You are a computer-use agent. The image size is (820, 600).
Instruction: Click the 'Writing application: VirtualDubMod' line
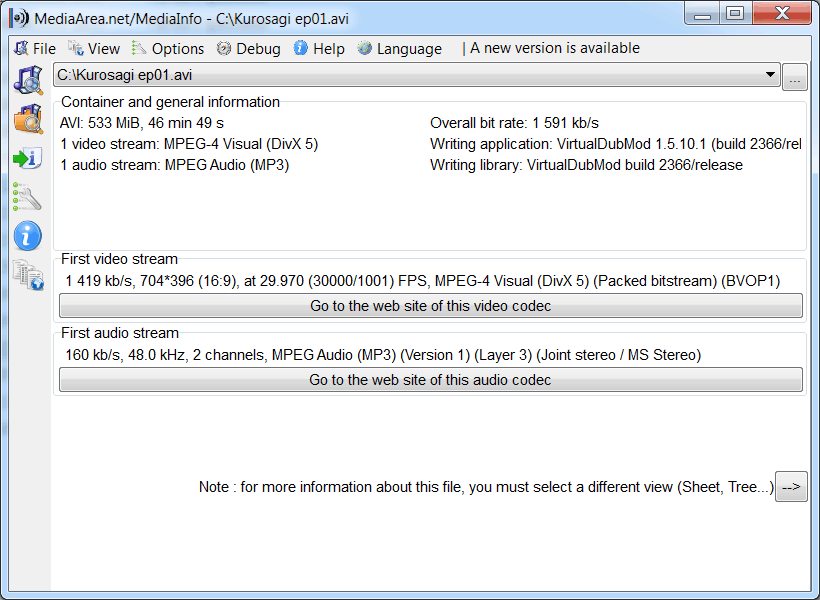616,144
